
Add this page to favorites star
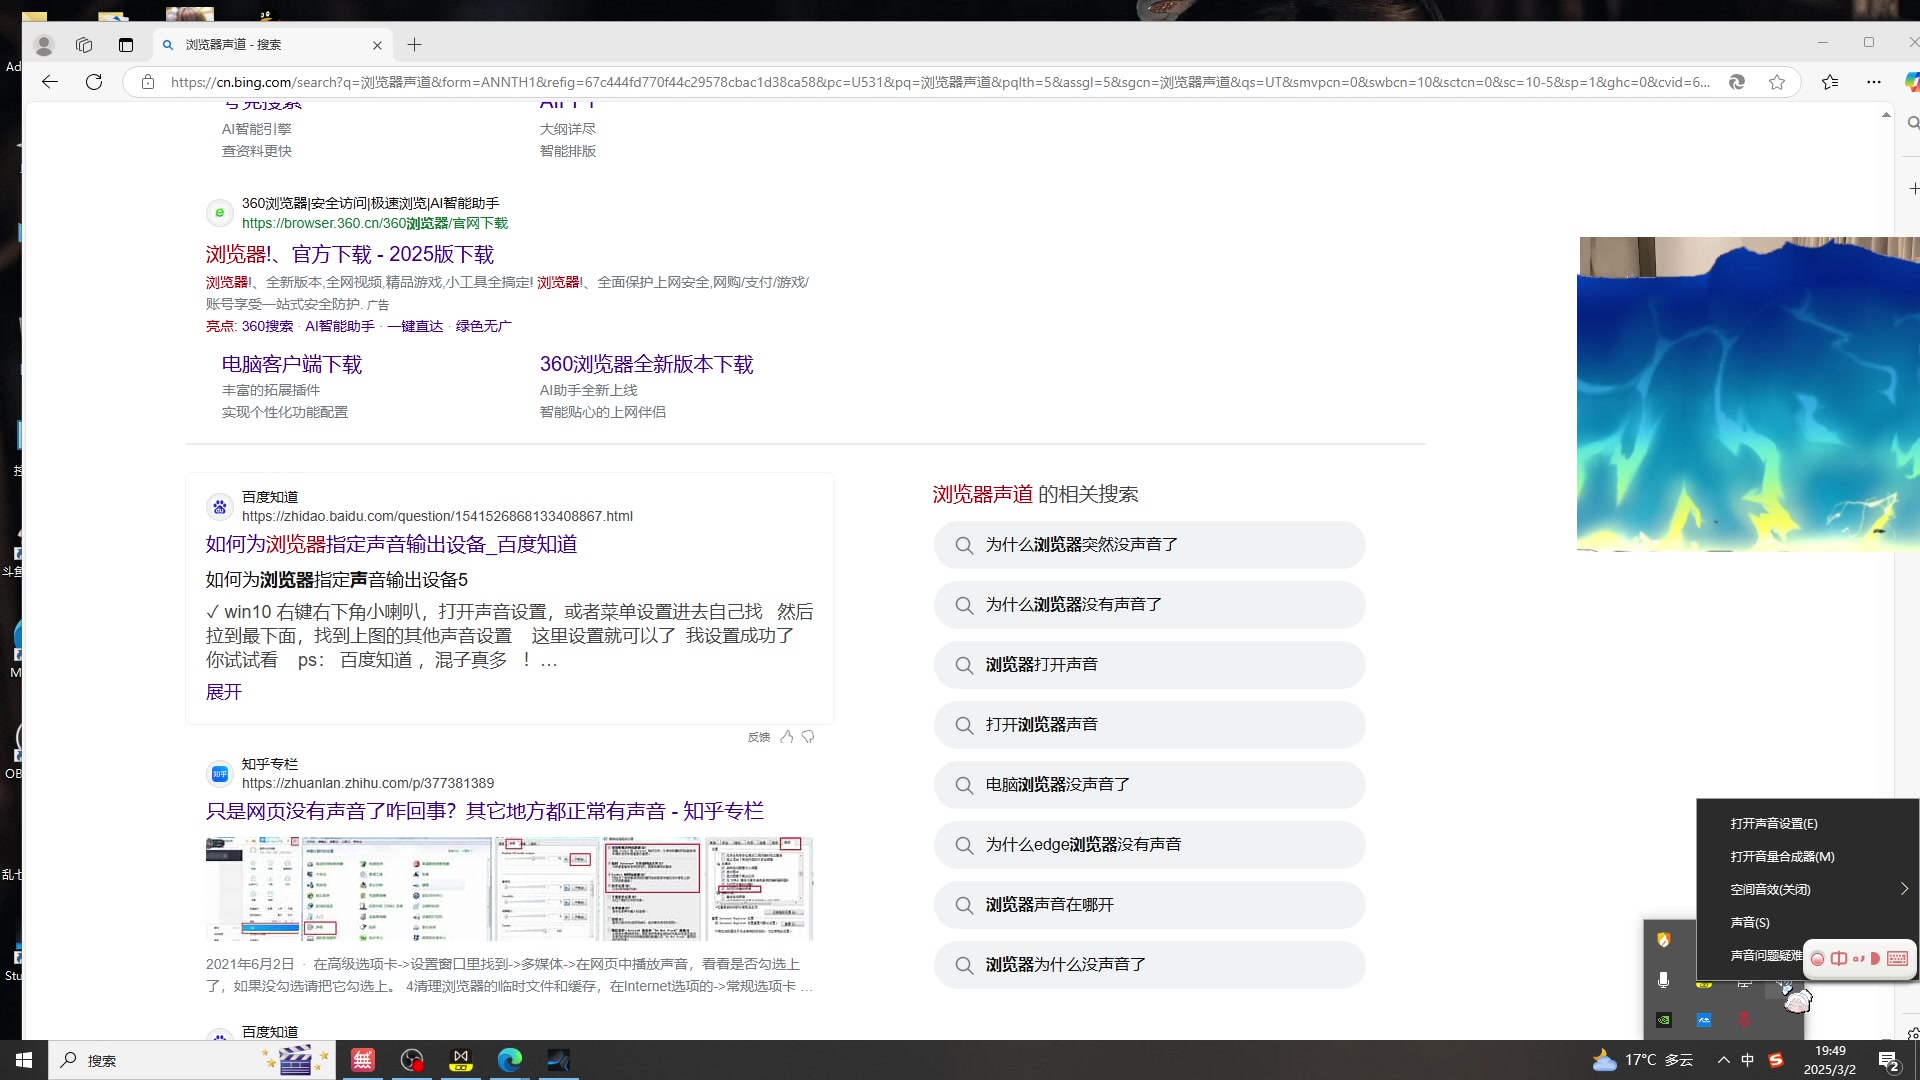click(x=1777, y=82)
